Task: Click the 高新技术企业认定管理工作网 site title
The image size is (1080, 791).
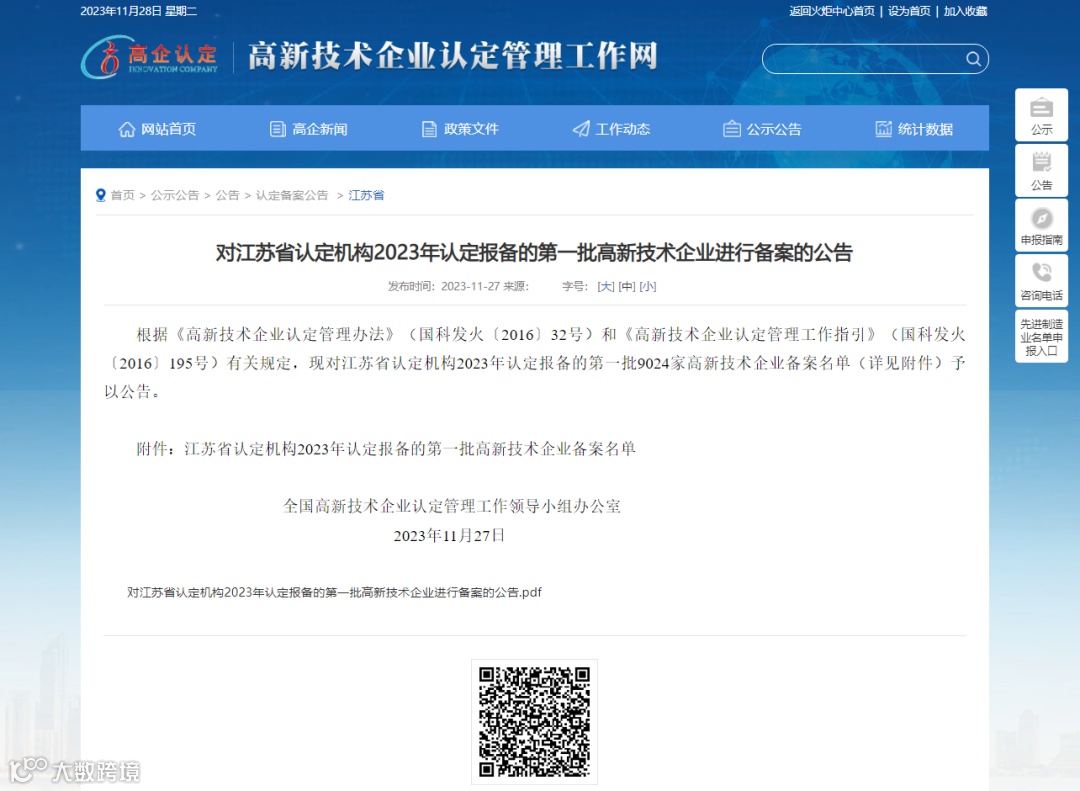Action: click(x=453, y=56)
